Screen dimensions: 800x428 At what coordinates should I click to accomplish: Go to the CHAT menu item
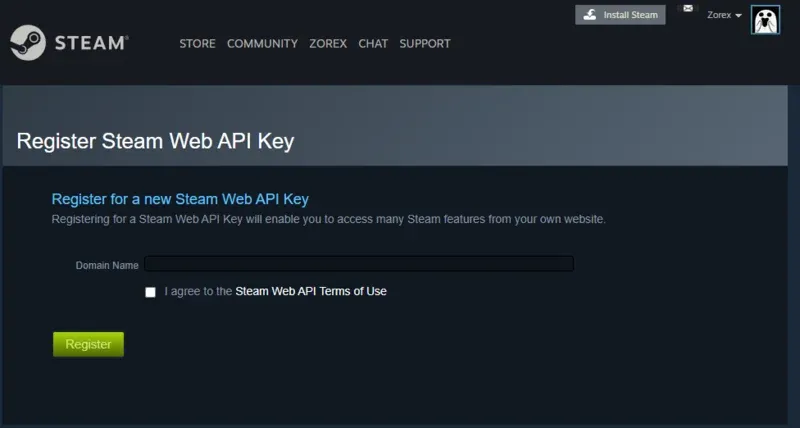(373, 44)
